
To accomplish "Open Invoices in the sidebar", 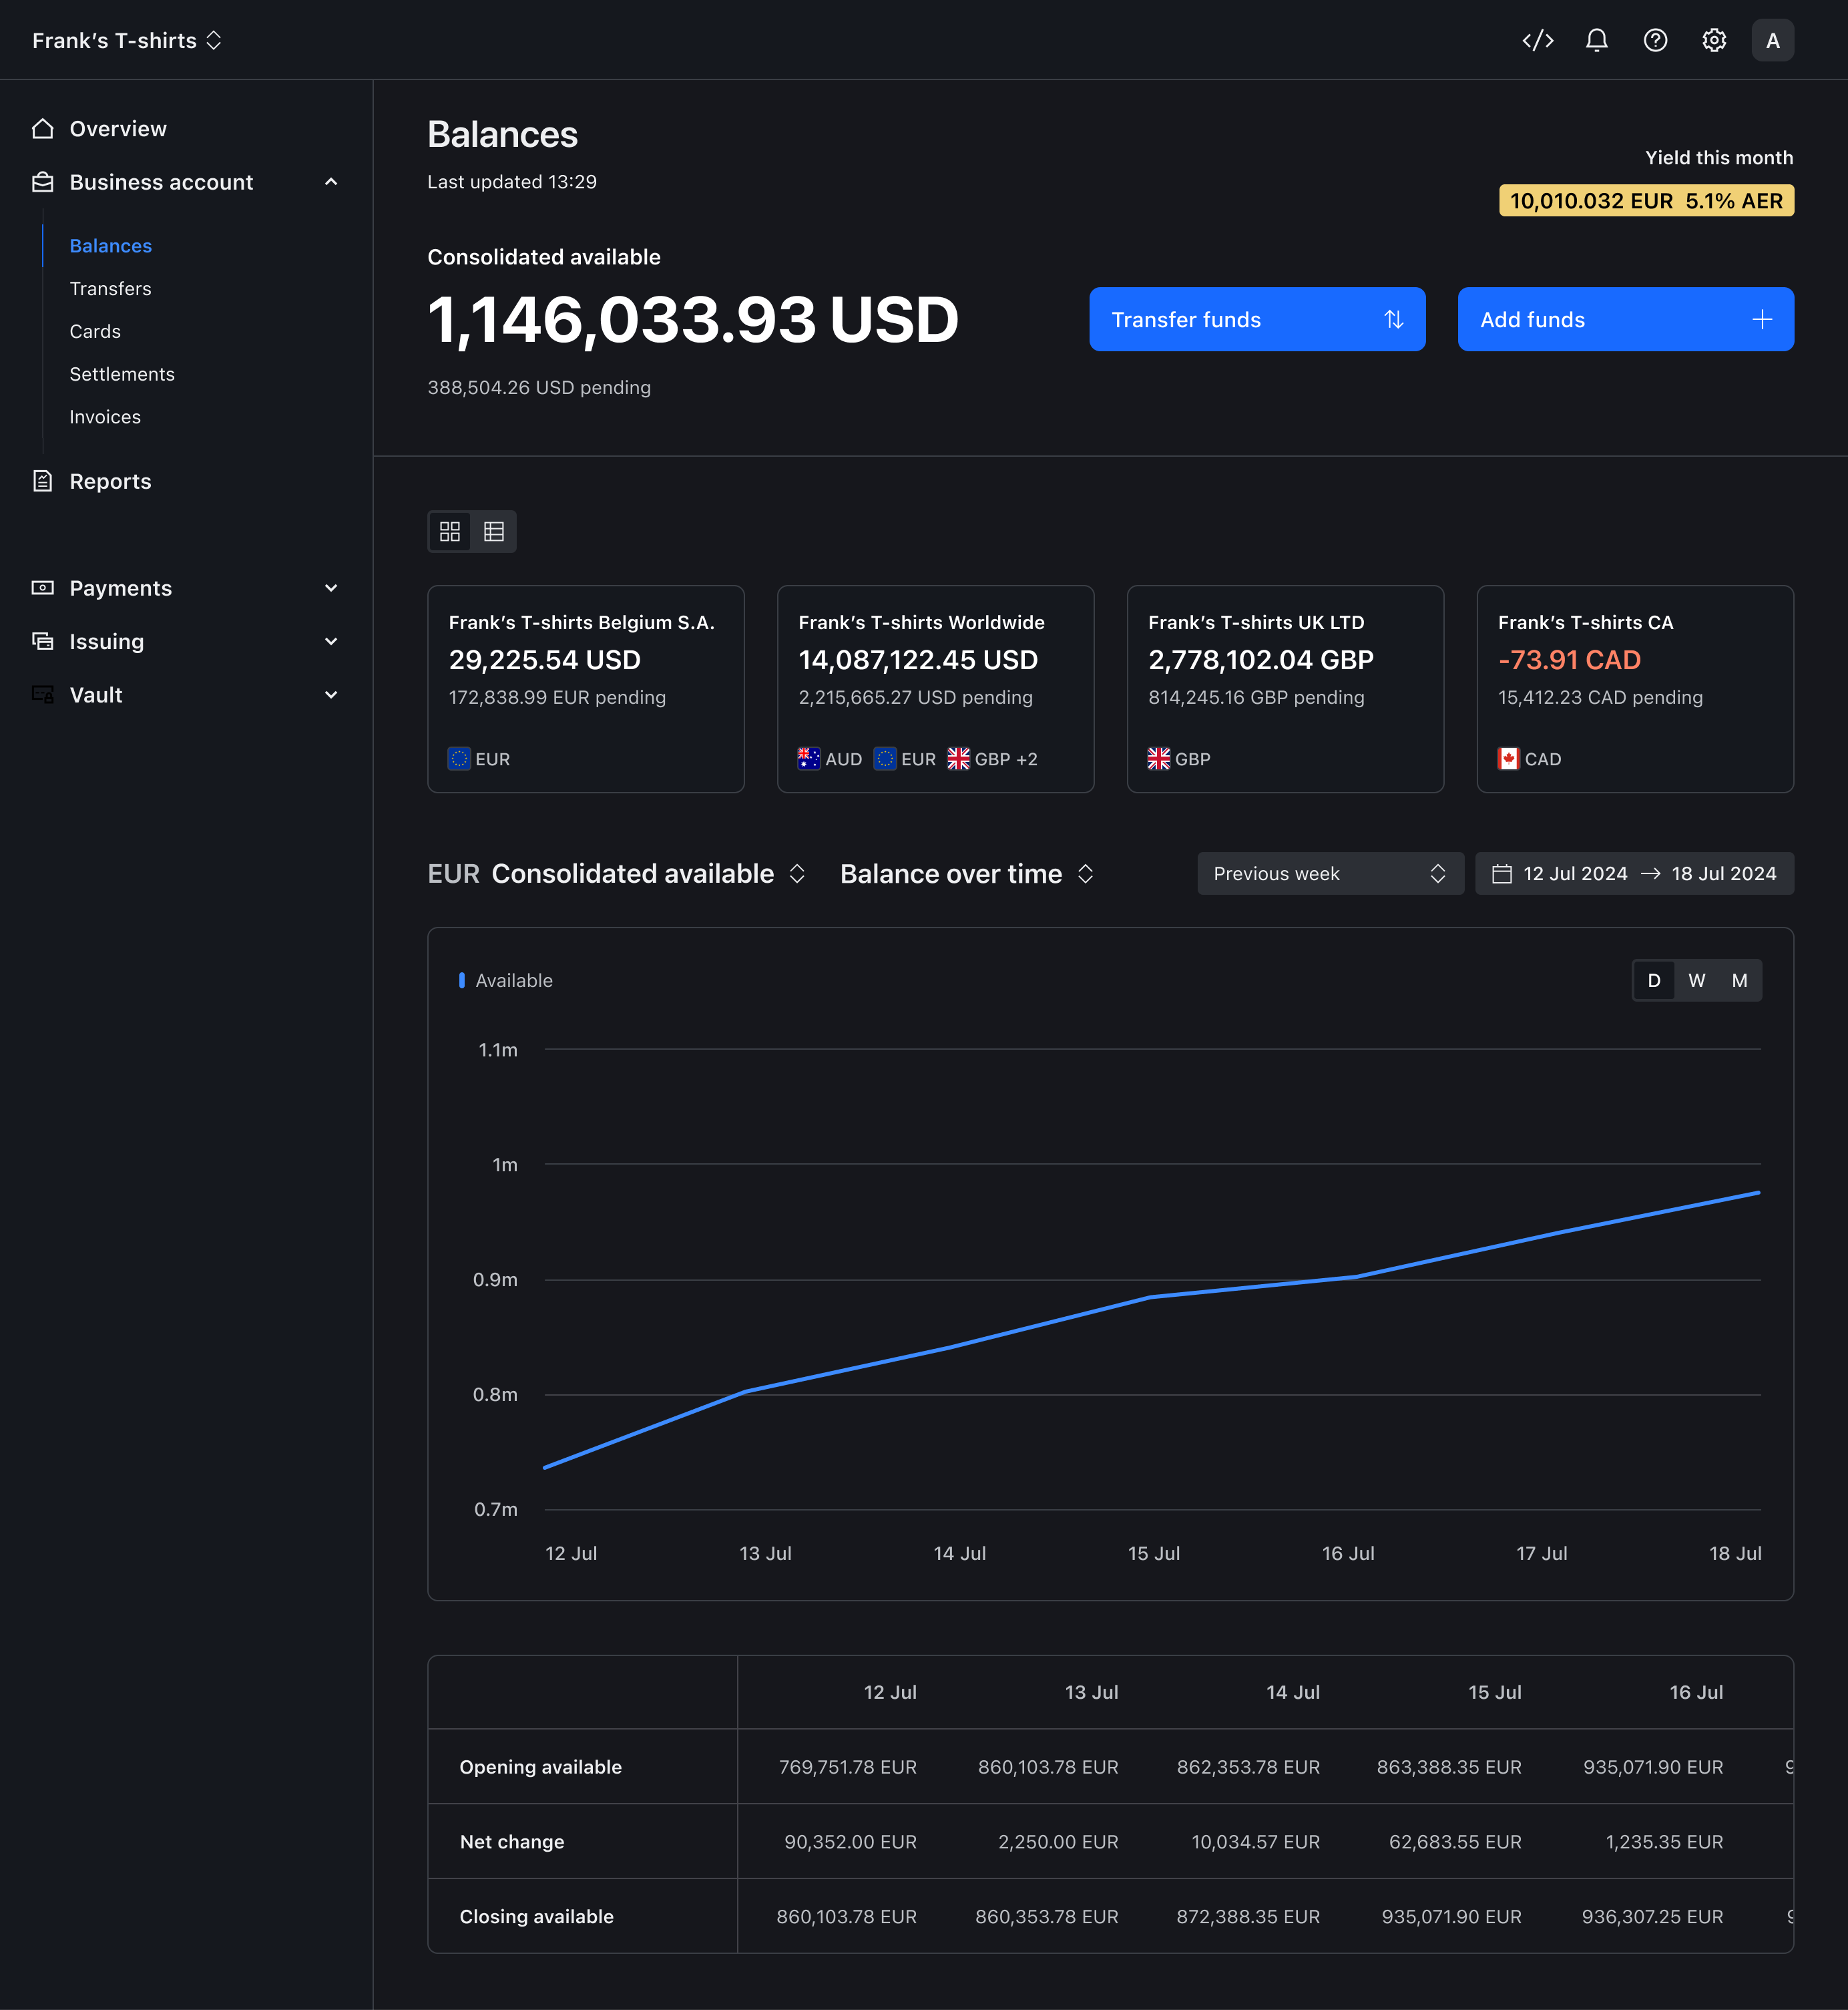I will click(105, 417).
